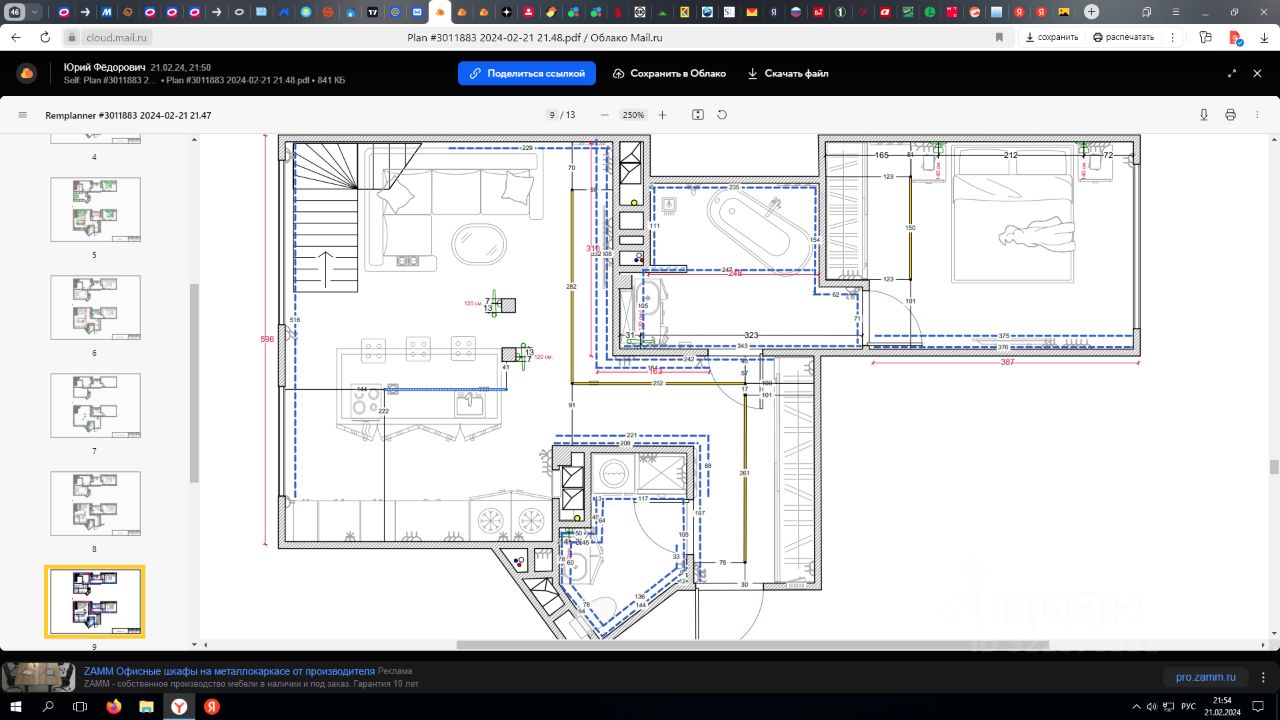Open a new browser tab
This screenshot has height=720, width=1280.
(1092, 12)
